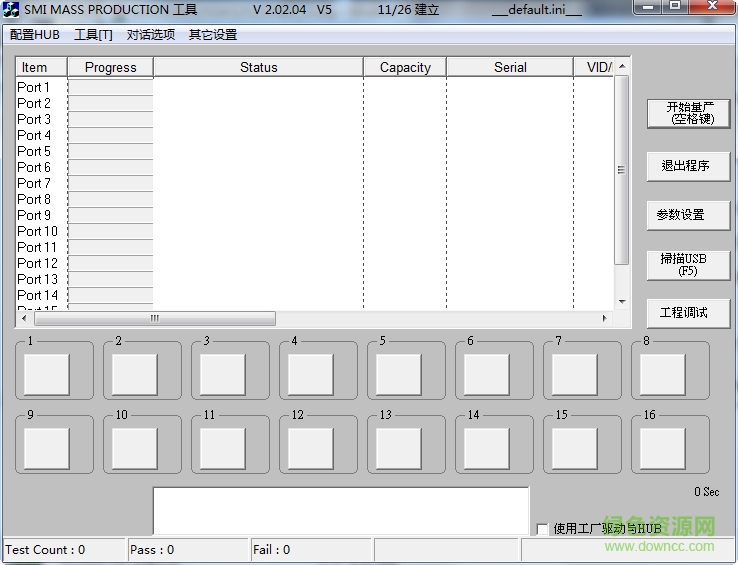Click the port slot 15 box
This screenshot has height=565, width=738.
click(x=575, y=449)
